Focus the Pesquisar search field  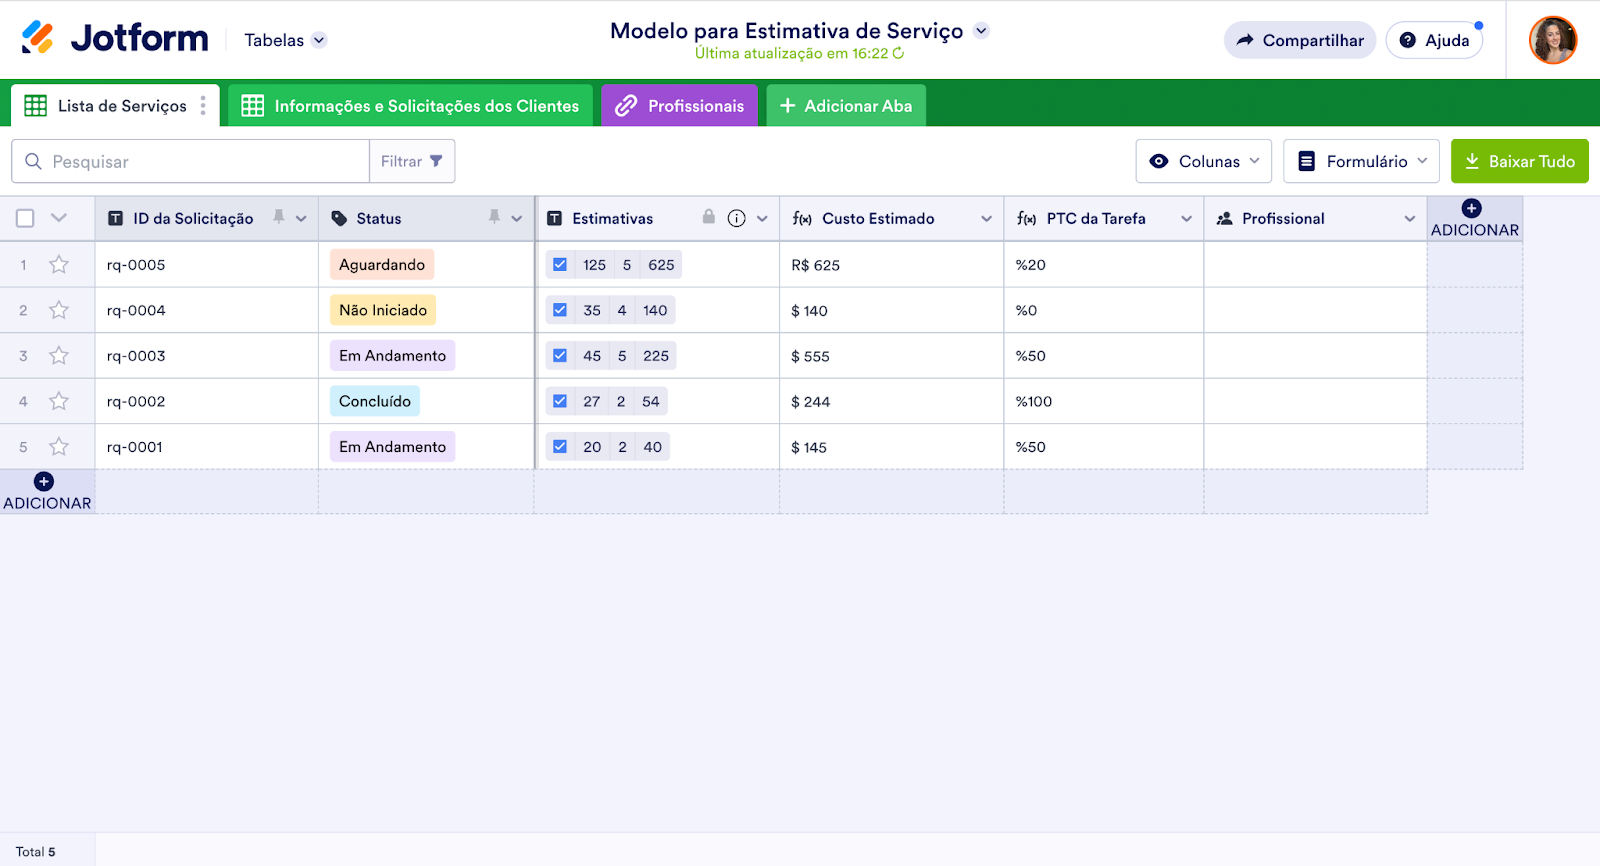190,161
